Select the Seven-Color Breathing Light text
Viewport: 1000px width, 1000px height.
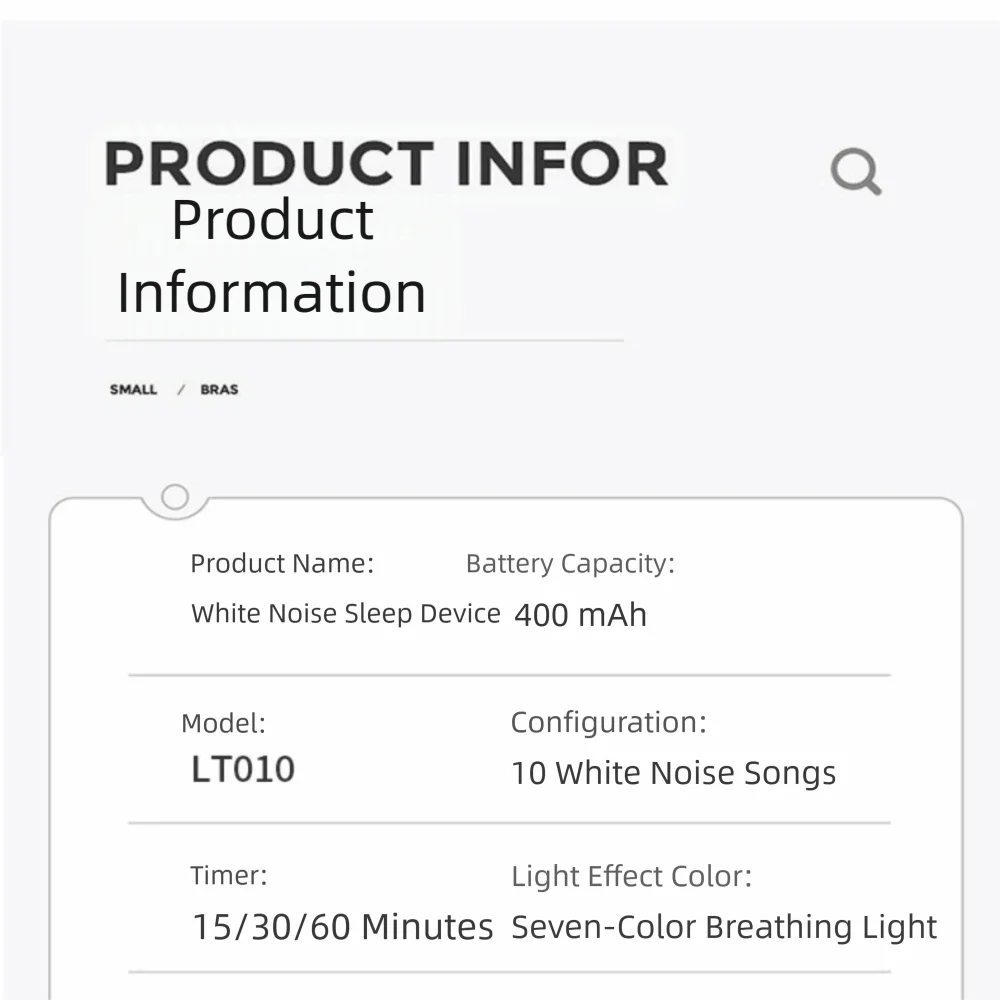tap(724, 927)
